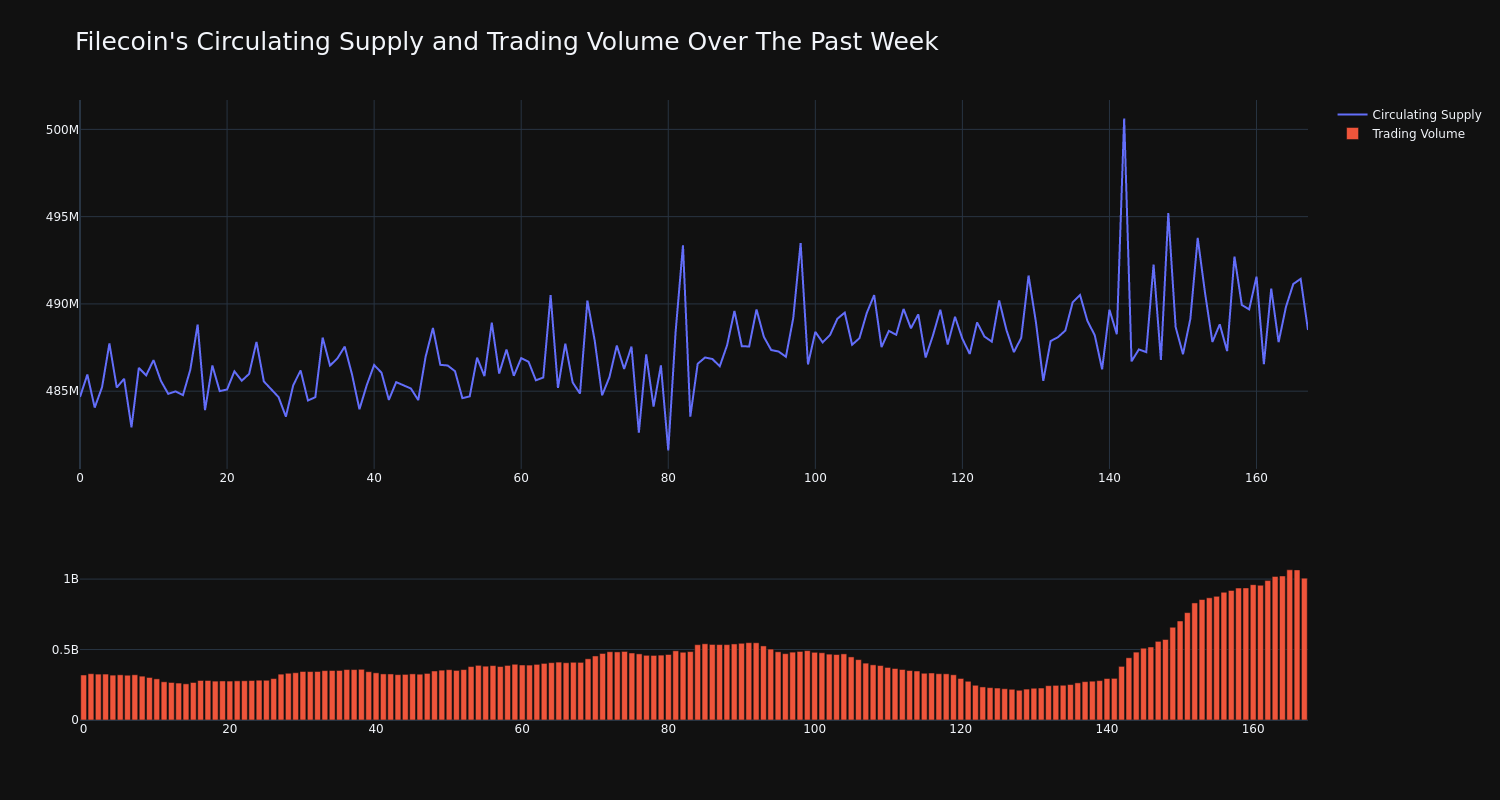Click the tallest trading volume bar

[1290, 645]
